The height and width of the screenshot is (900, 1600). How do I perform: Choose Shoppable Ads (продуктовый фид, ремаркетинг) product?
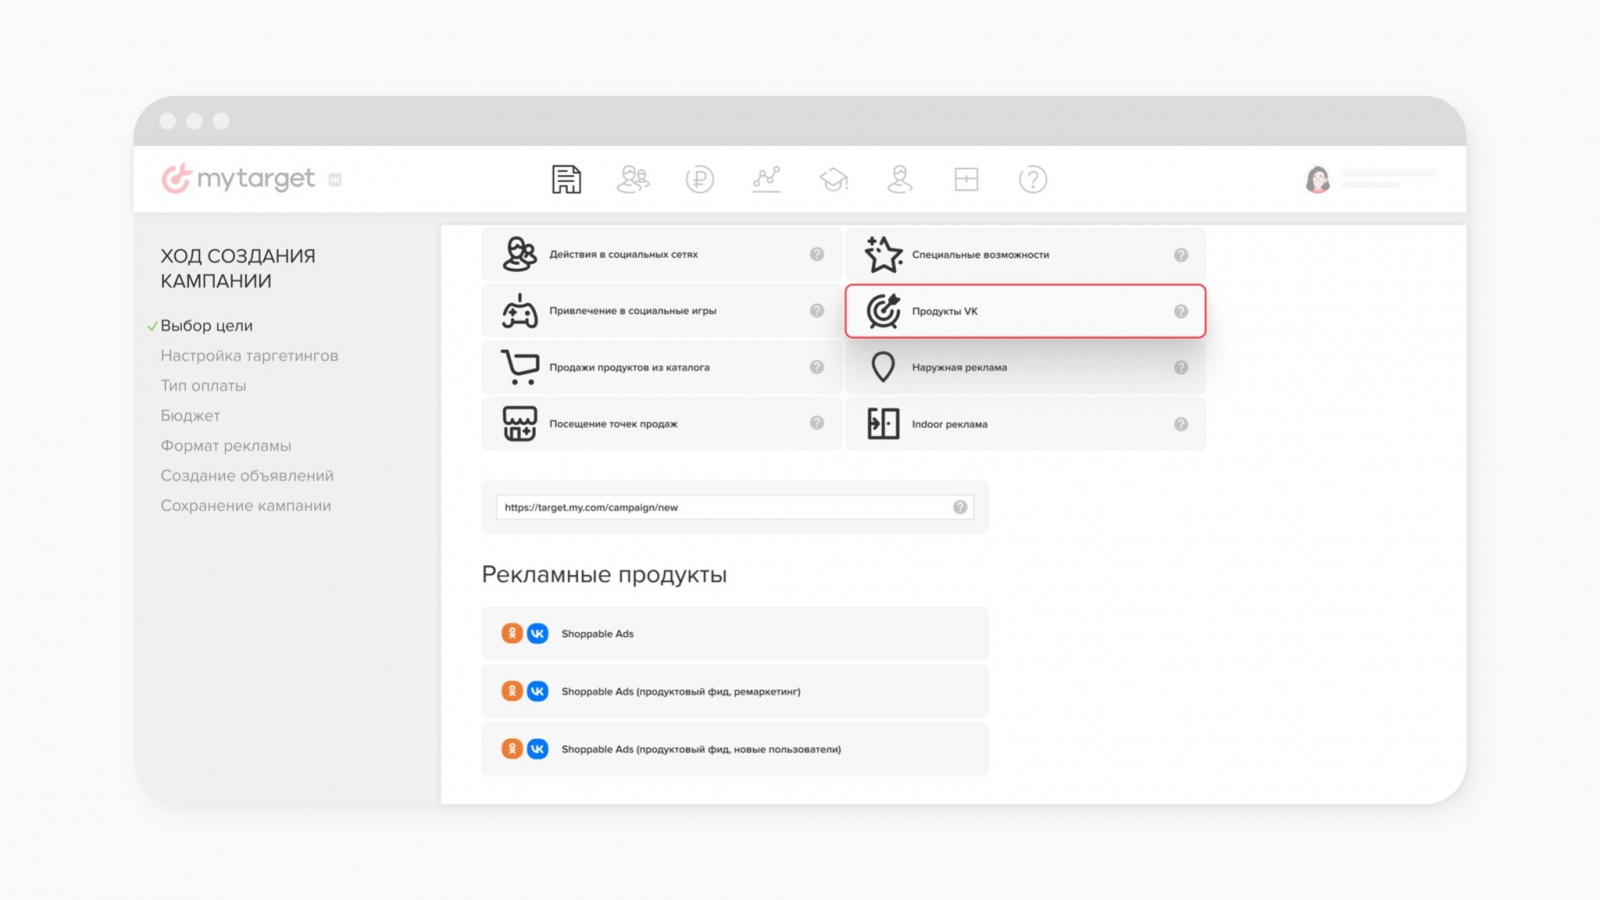[x=735, y=691]
